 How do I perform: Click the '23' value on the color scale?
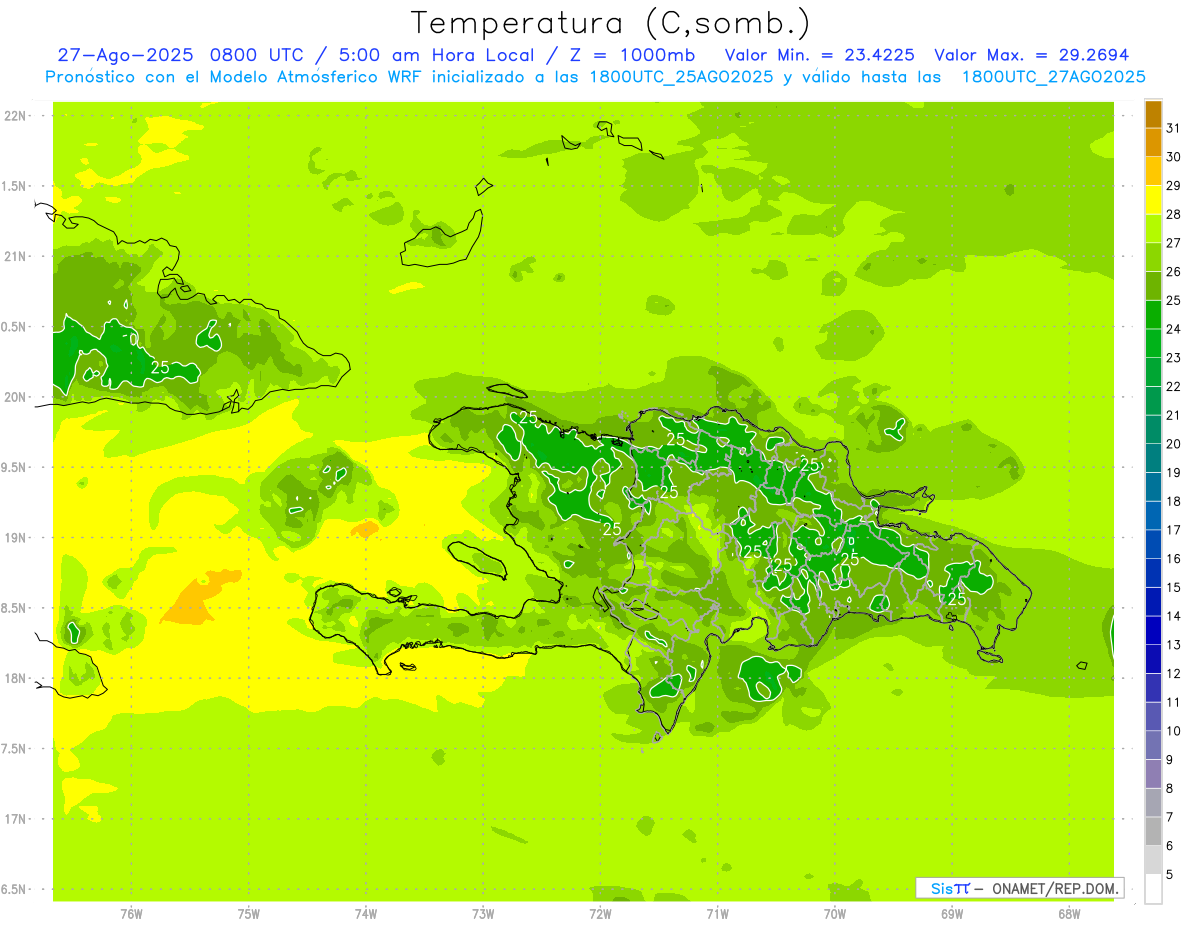tap(1174, 358)
